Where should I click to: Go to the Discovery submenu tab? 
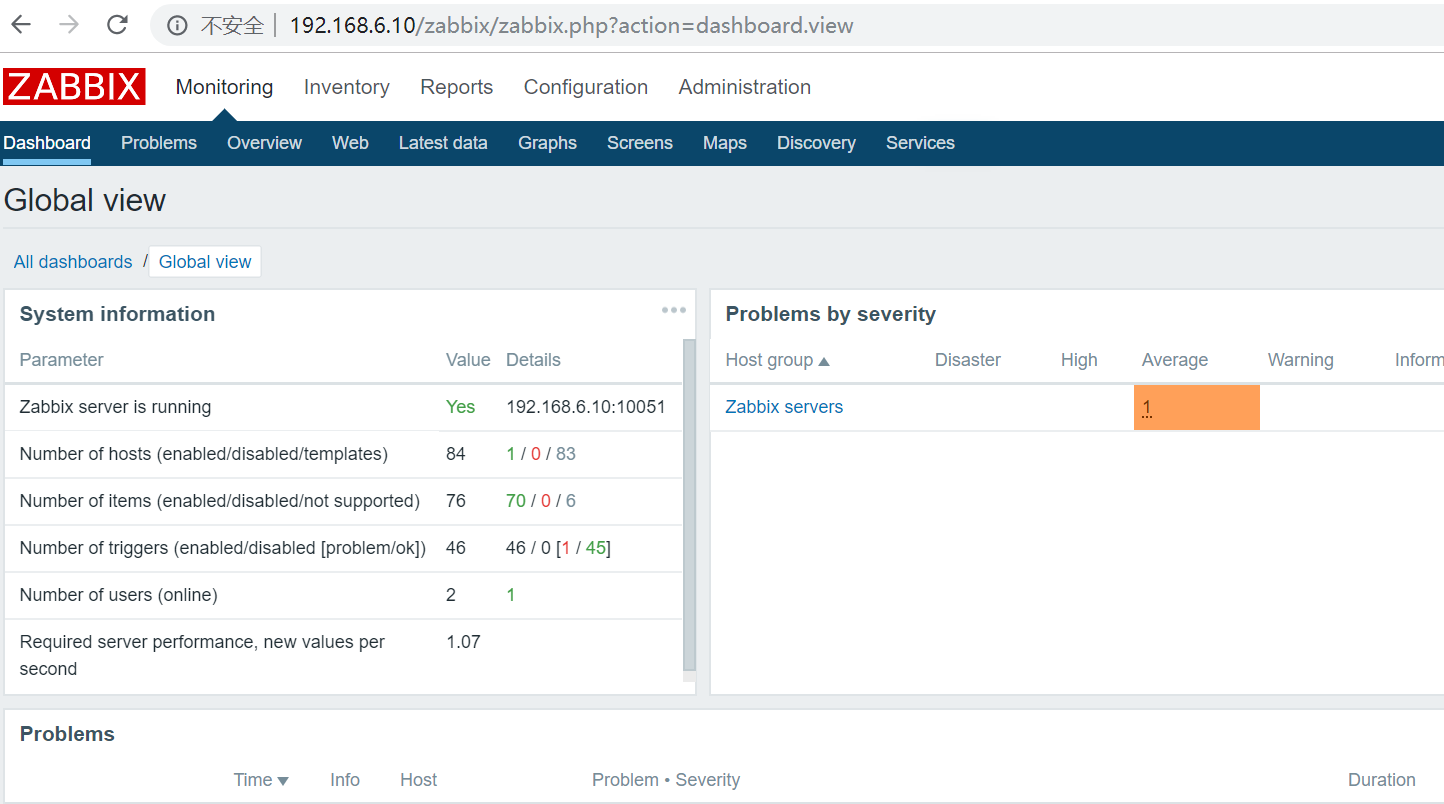coord(816,143)
